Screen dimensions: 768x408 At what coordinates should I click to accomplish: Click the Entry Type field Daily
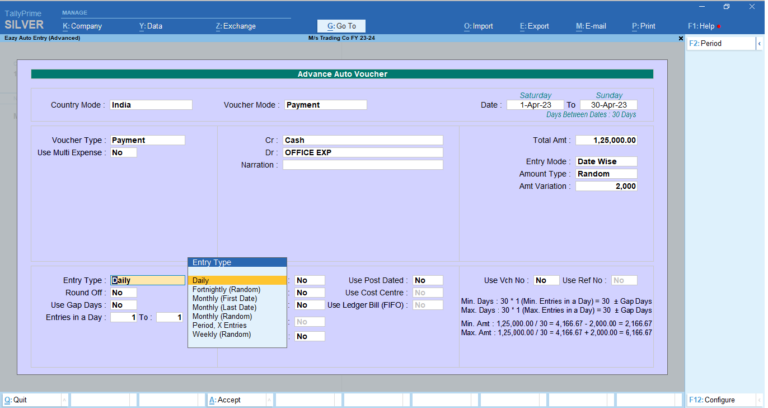coord(147,280)
